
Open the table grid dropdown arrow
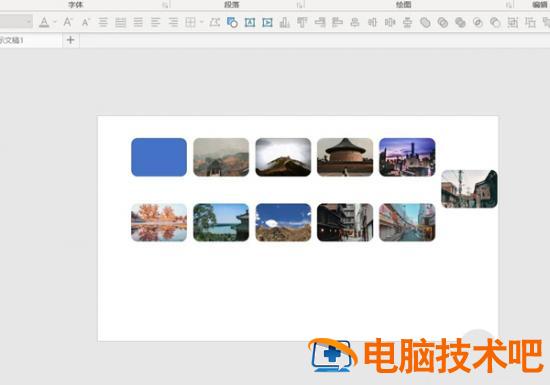(x=202, y=22)
